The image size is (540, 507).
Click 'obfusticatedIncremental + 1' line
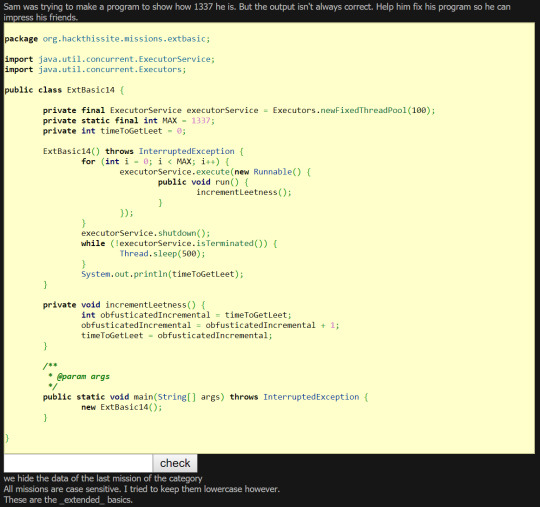pyautogui.click(x=210, y=325)
